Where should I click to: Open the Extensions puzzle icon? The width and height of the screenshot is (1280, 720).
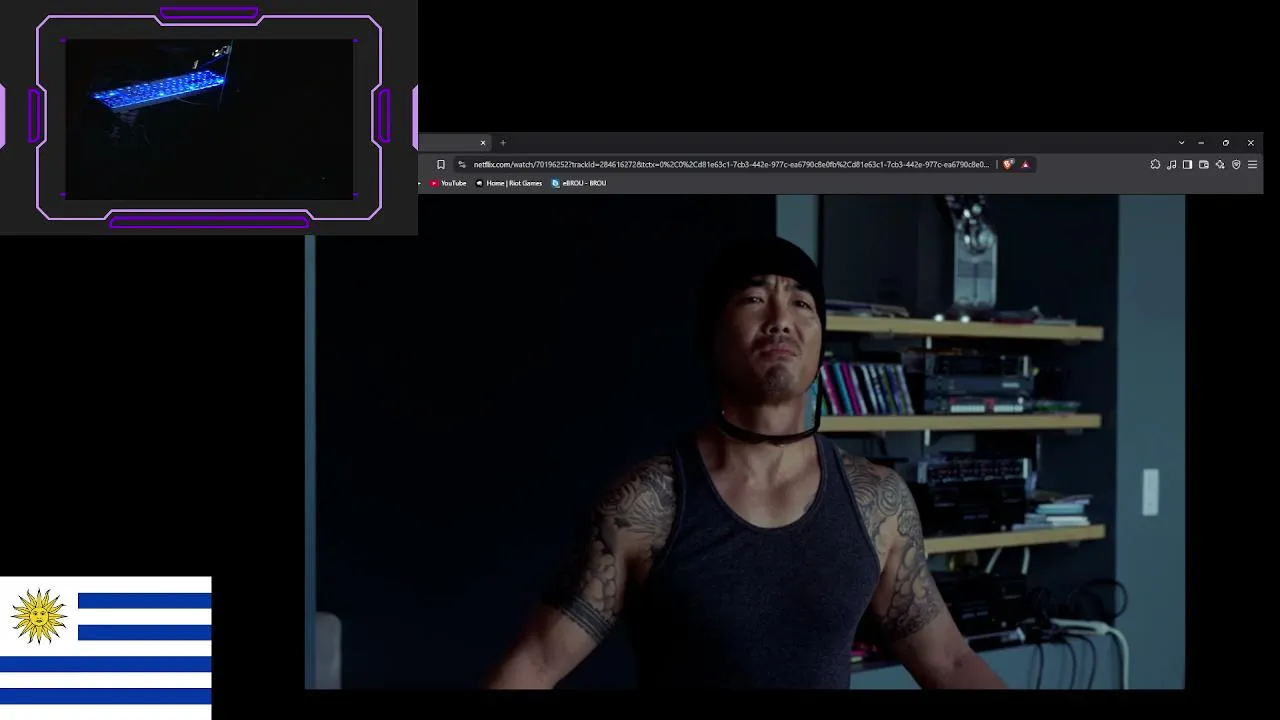1155,165
